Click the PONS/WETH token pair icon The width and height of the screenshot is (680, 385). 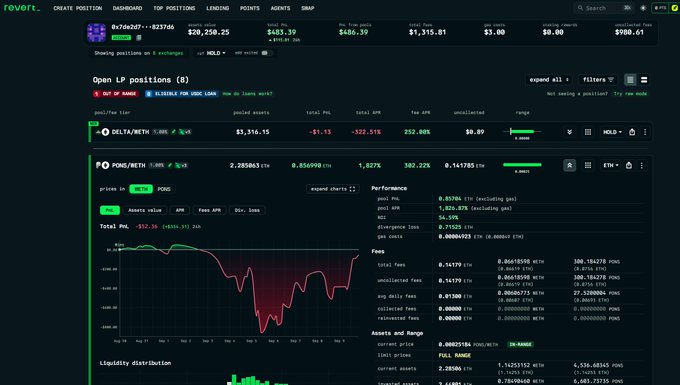pyautogui.click(x=102, y=165)
